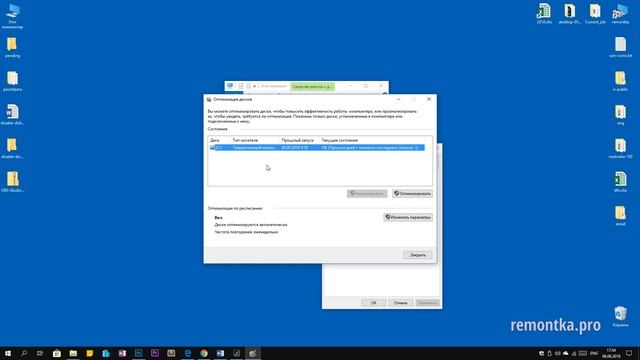Click the Explorer quick access toolbar dropdown arrow
Image resolution: width=640 pixels, height=360 pixels.
pyautogui.click(x=254, y=86)
